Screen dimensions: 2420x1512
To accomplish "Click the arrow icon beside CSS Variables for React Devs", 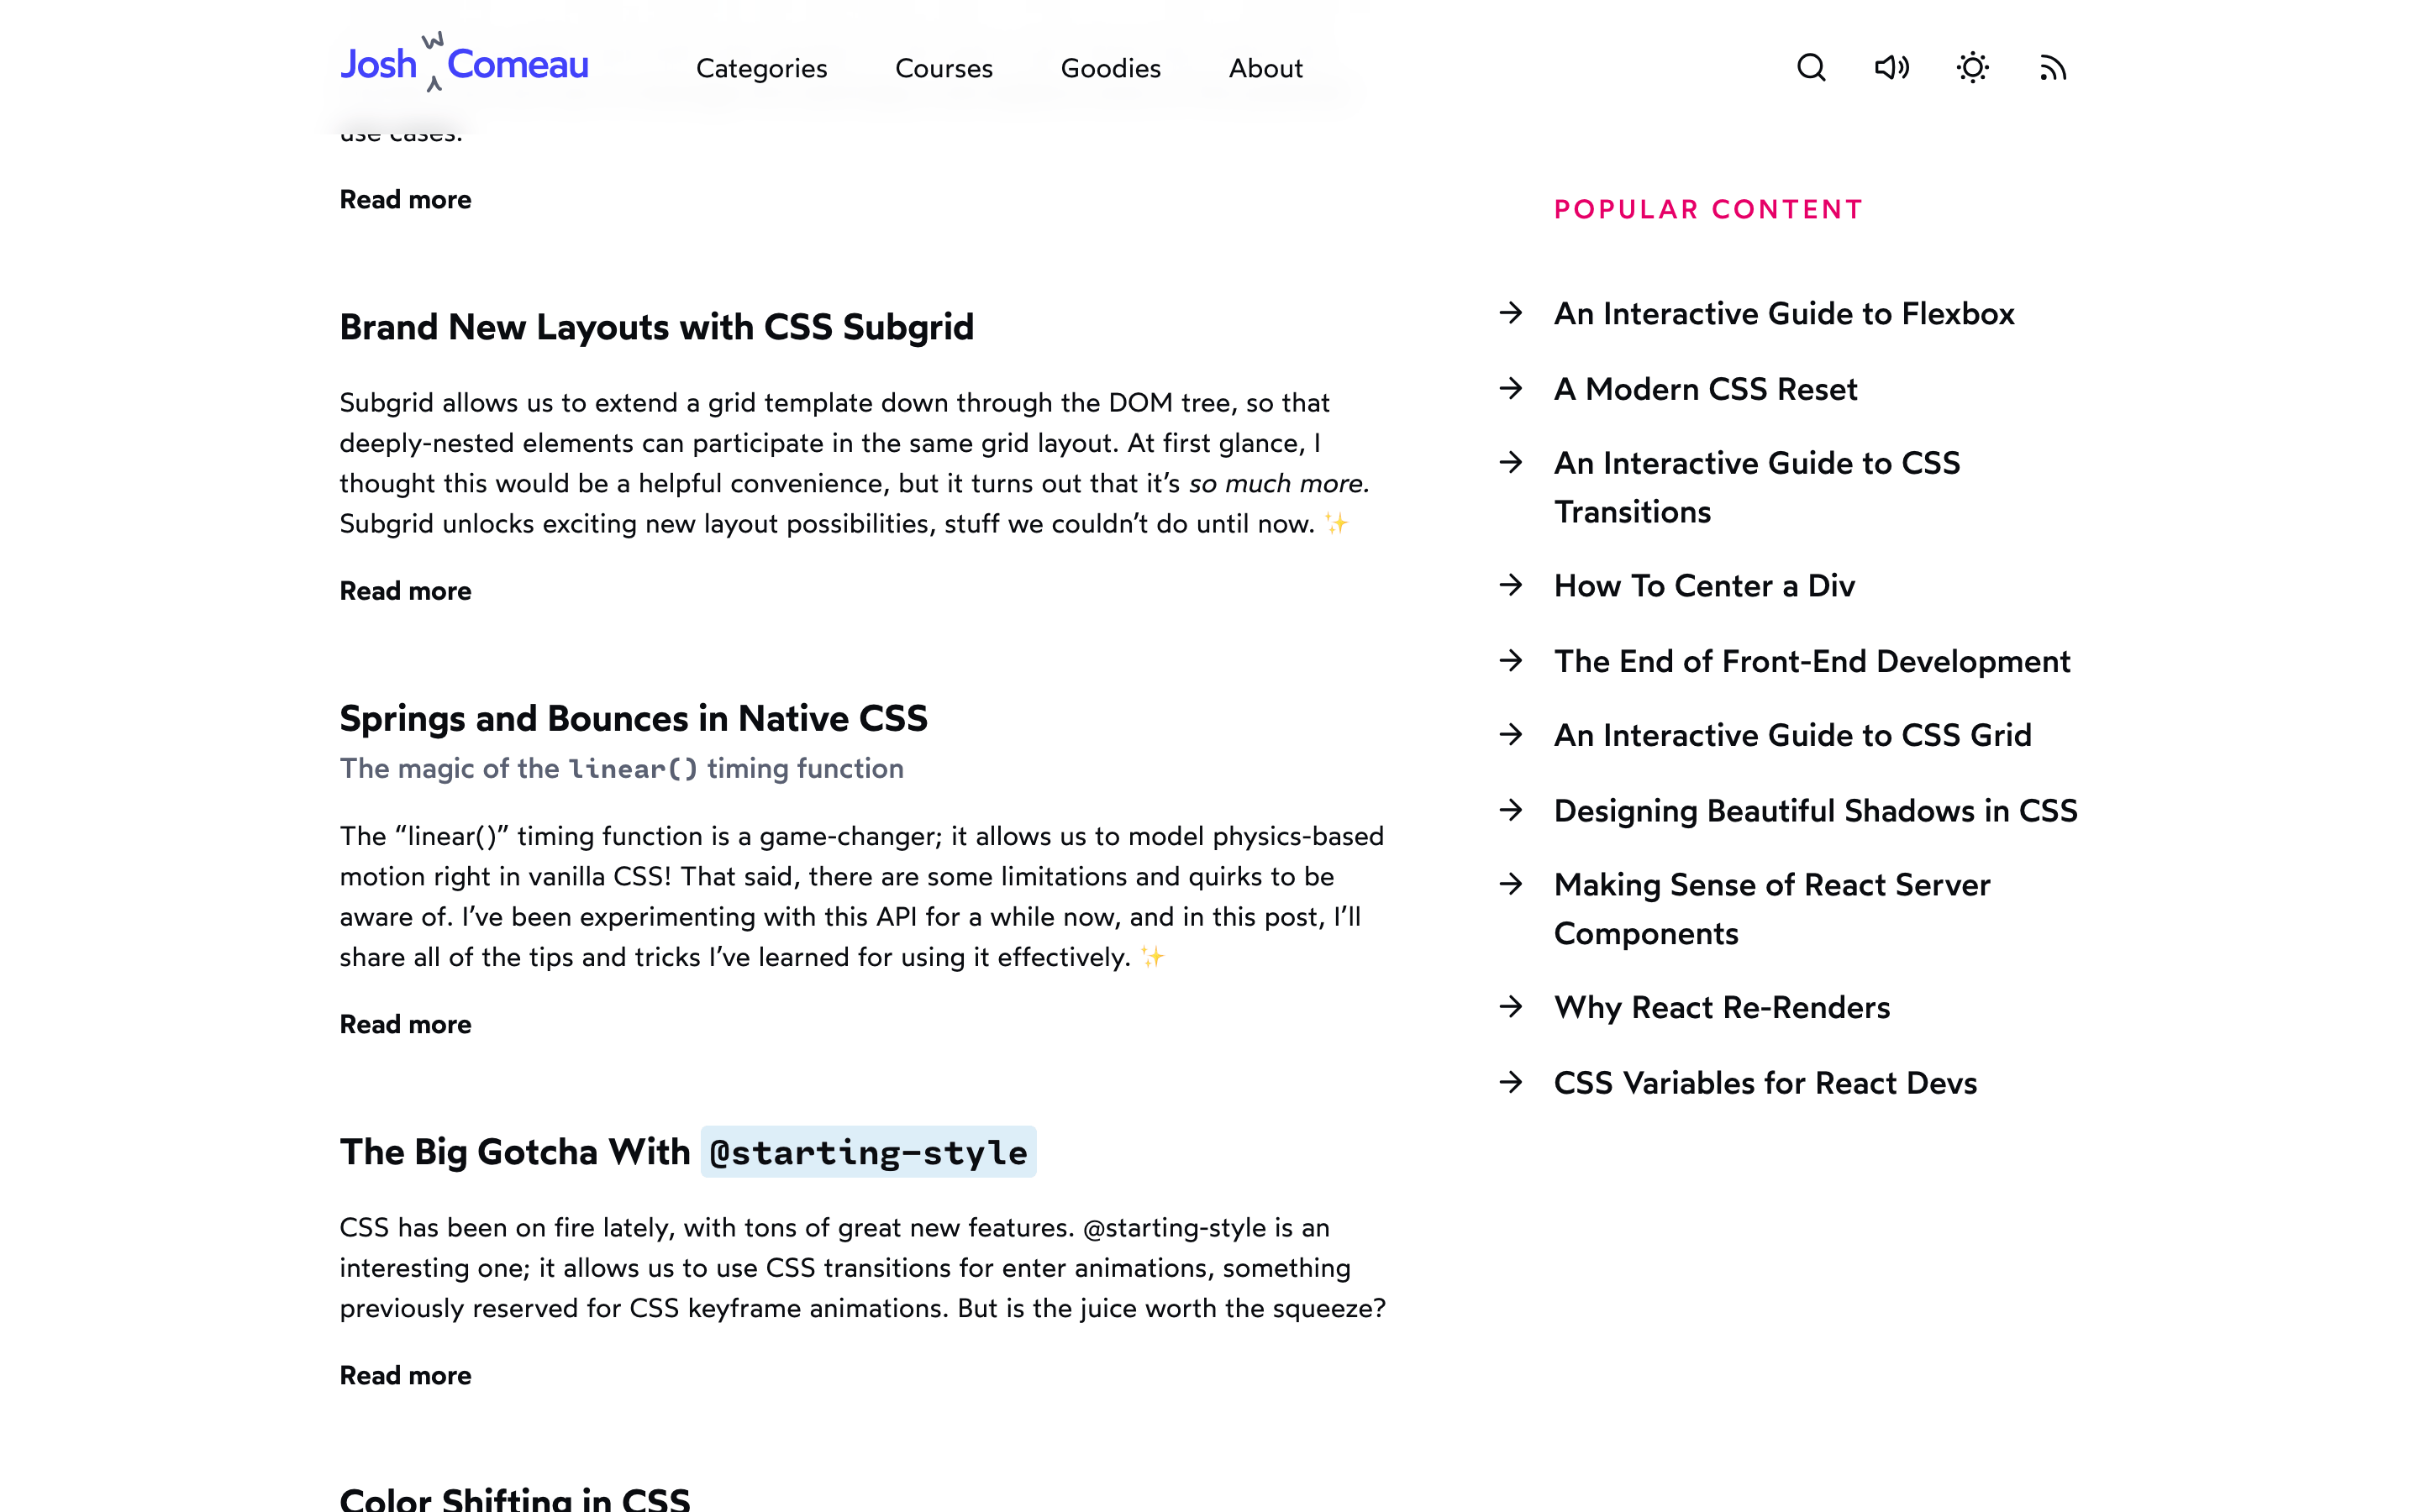I will click(1511, 1082).
